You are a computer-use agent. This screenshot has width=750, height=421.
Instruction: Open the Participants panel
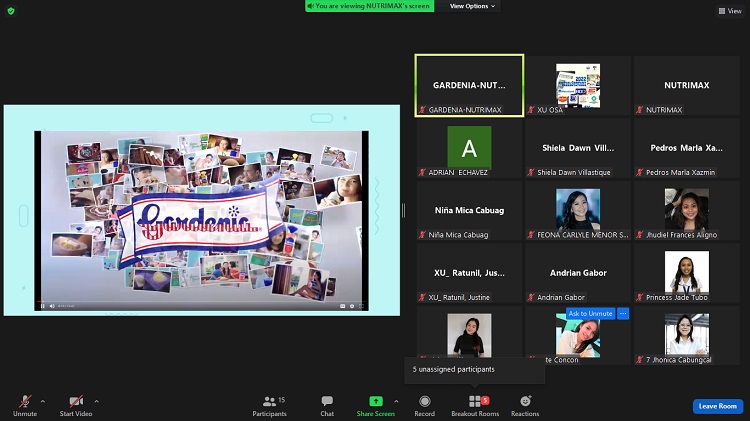click(269, 405)
